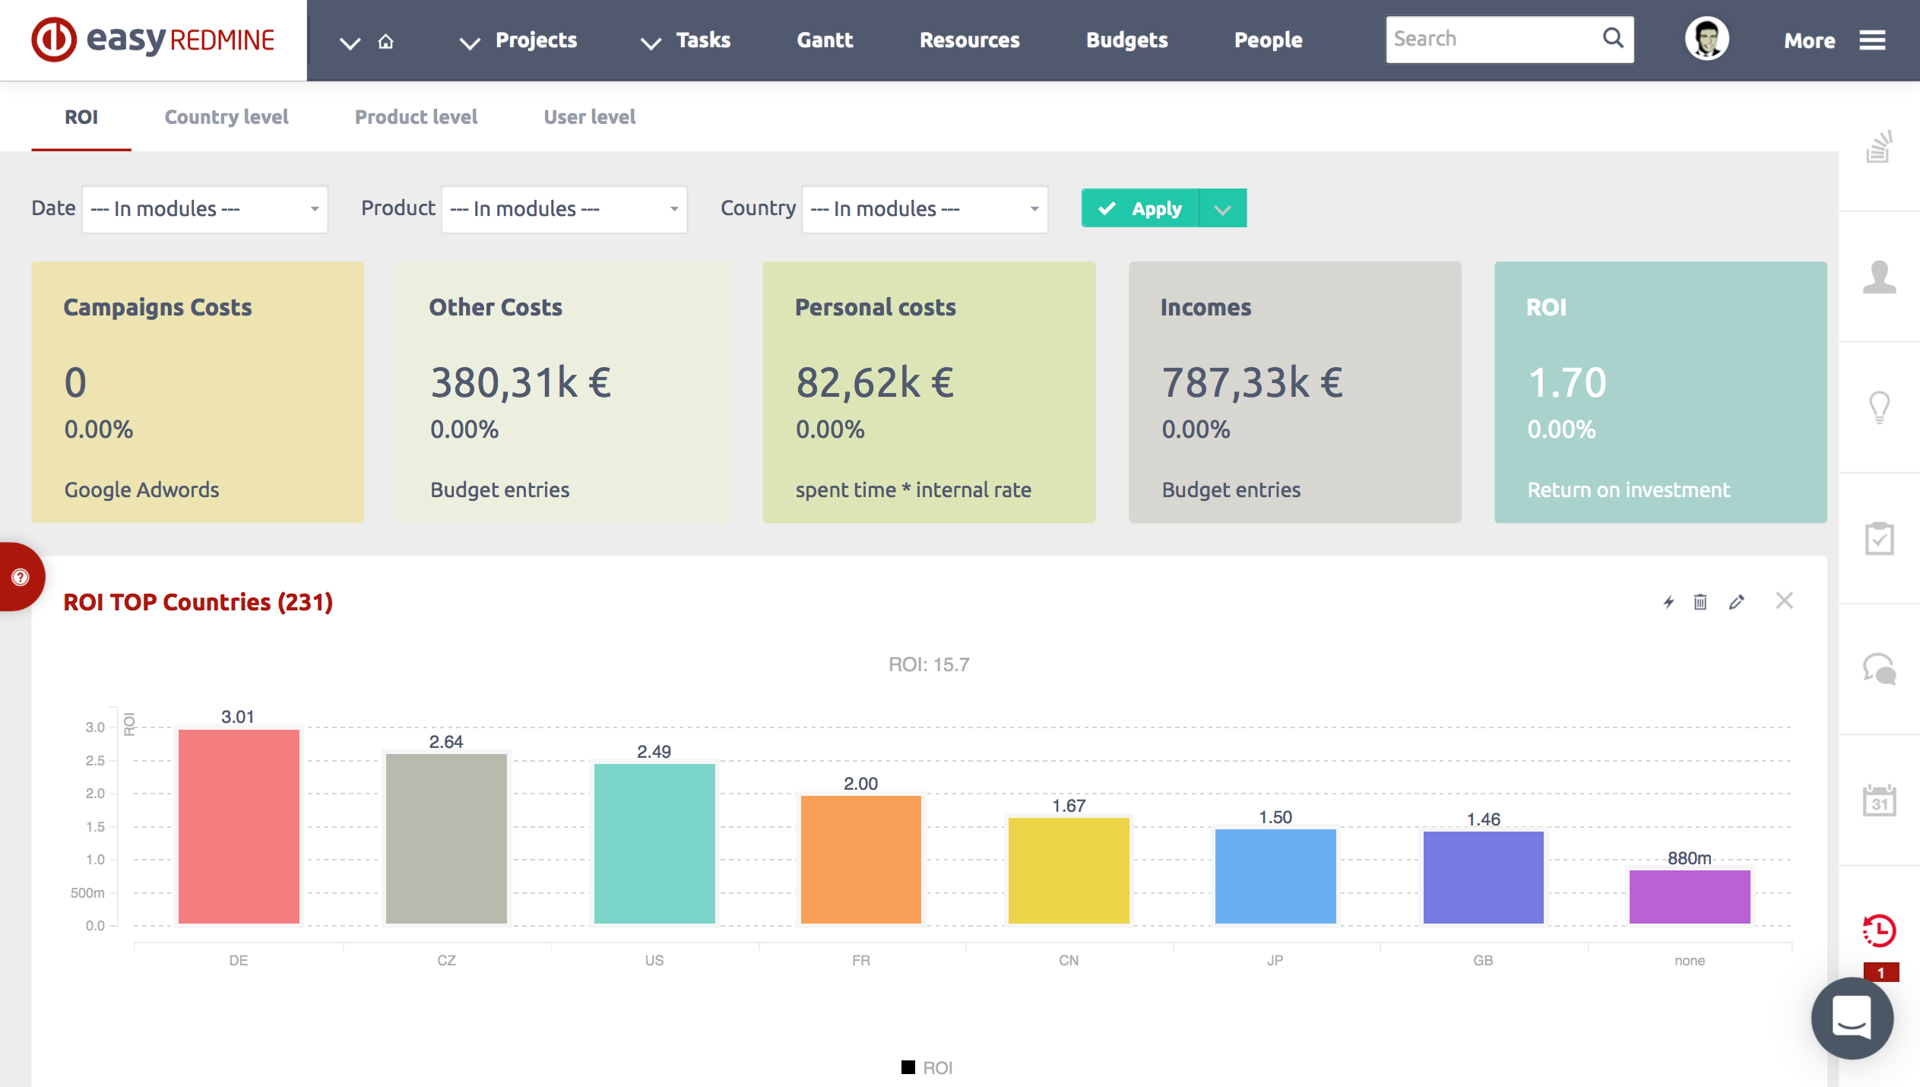Viewport: 1920px width, 1087px height.
Task: Click the red help question mark button
Action: click(x=20, y=577)
